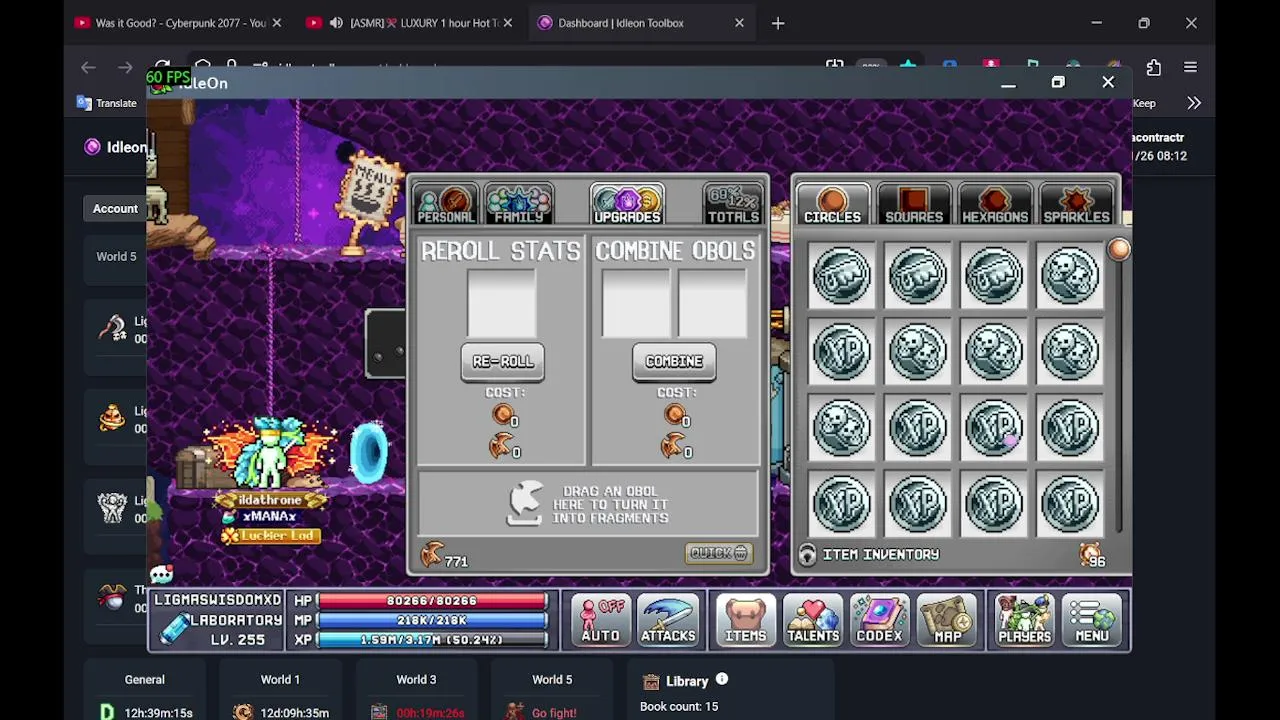Open the Attacks menu
Screen dimensions: 1280x720
[x=668, y=619]
